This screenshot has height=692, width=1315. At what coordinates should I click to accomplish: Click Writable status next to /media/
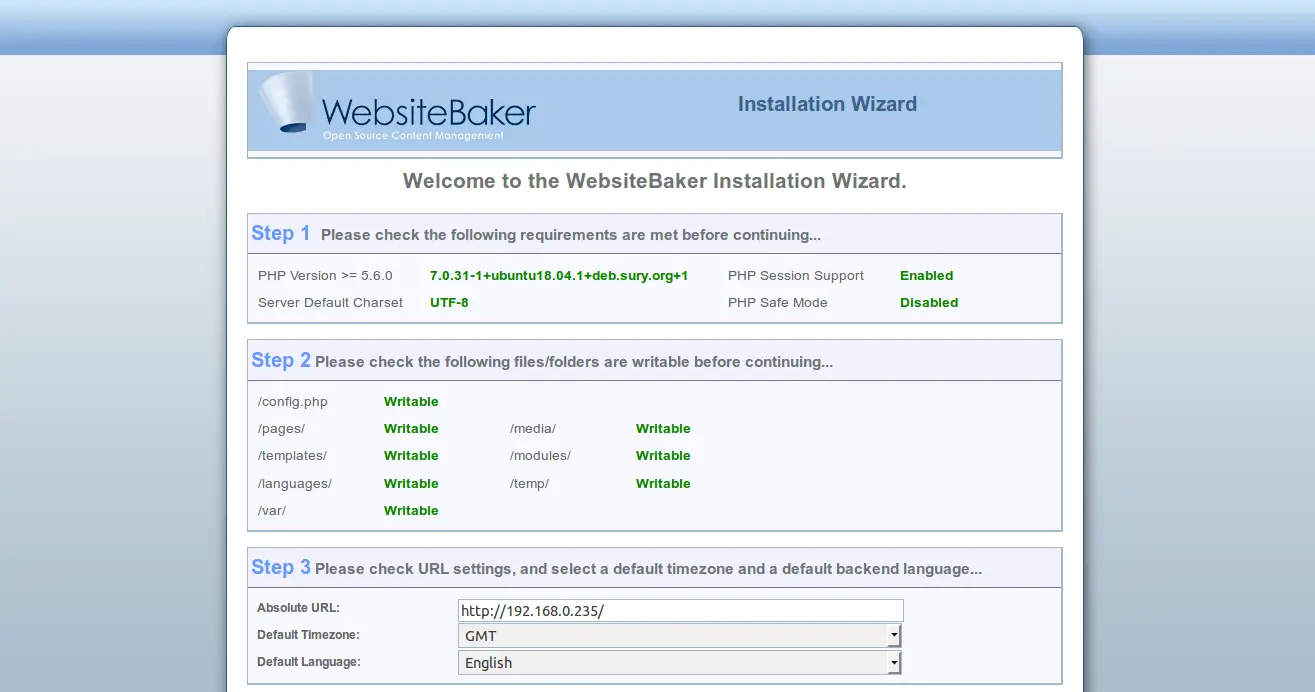pos(663,429)
